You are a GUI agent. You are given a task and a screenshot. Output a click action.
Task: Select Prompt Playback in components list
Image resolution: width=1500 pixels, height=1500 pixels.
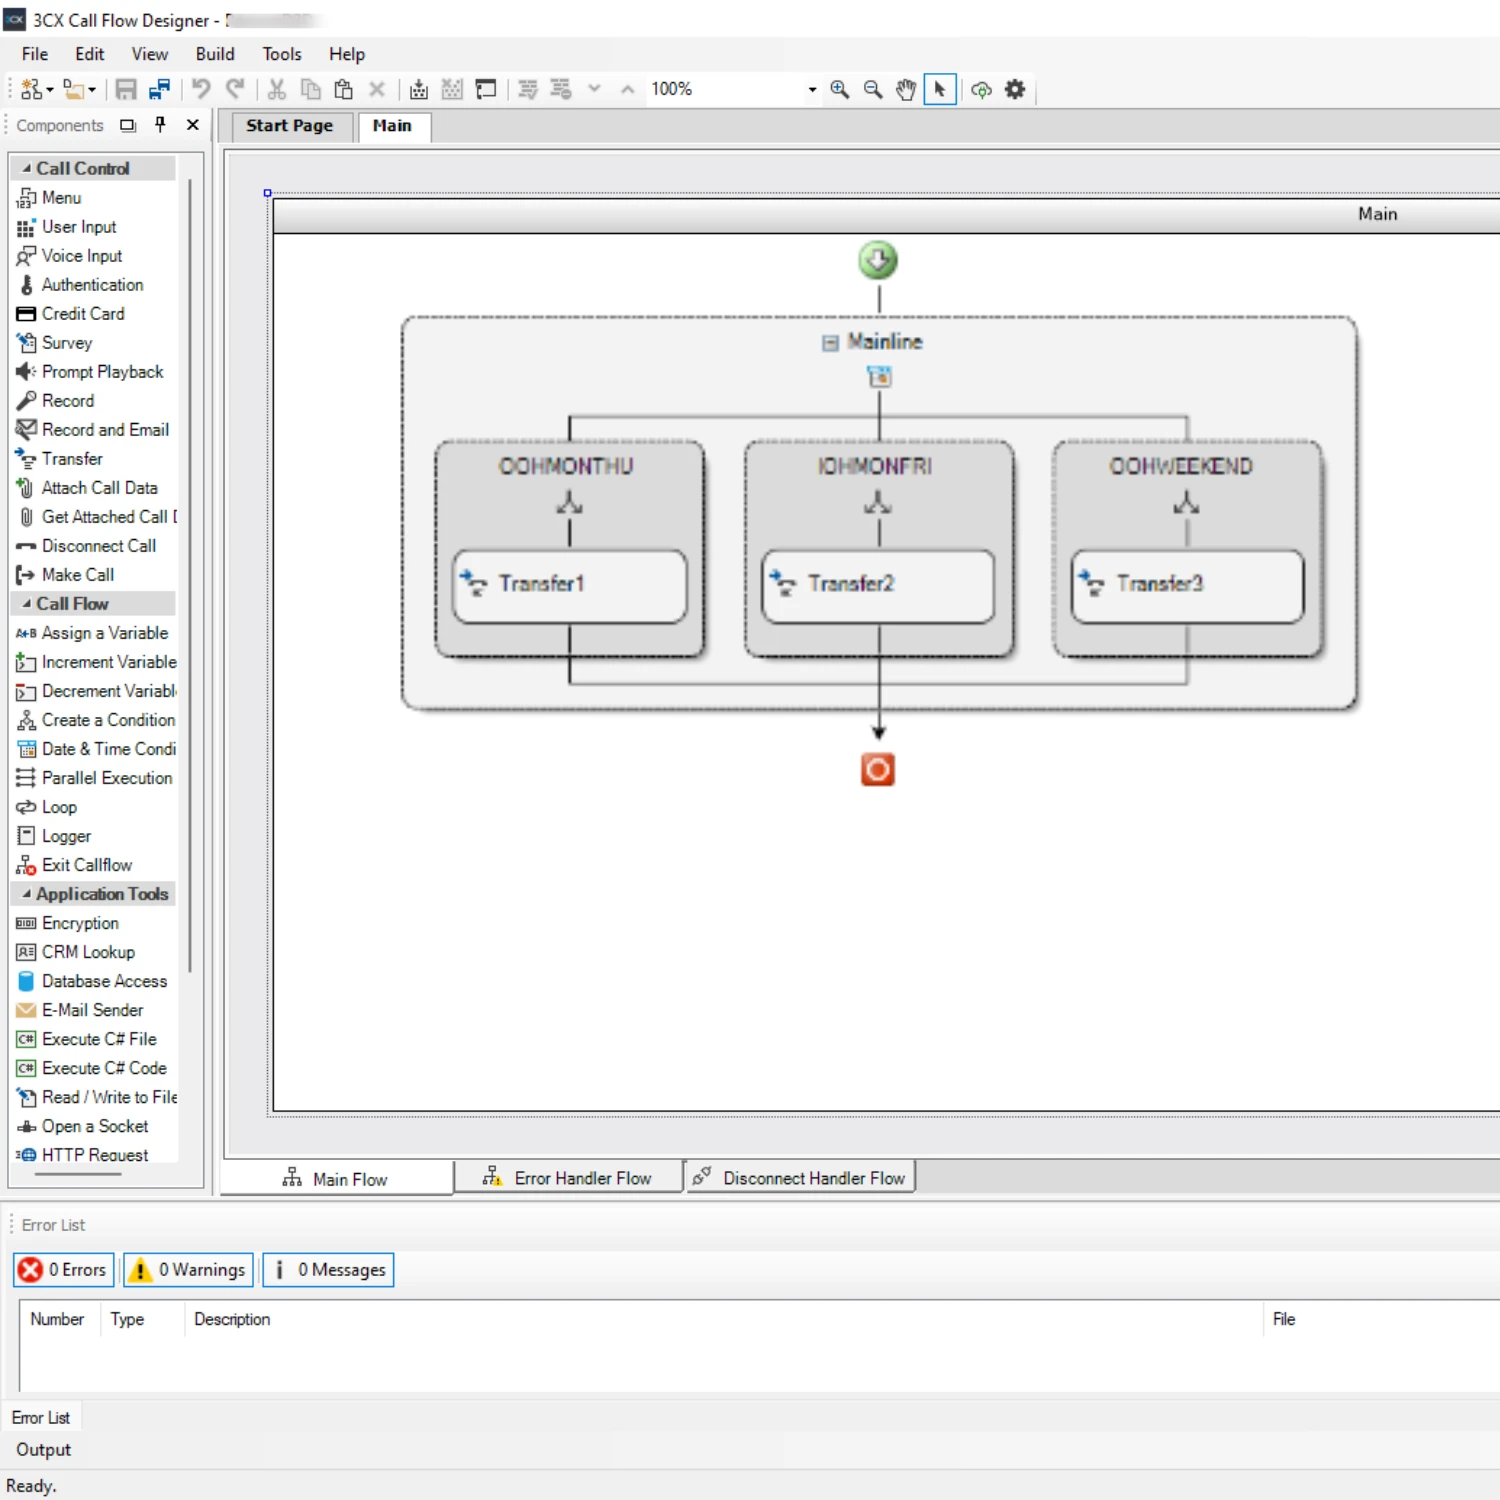pos(101,372)
